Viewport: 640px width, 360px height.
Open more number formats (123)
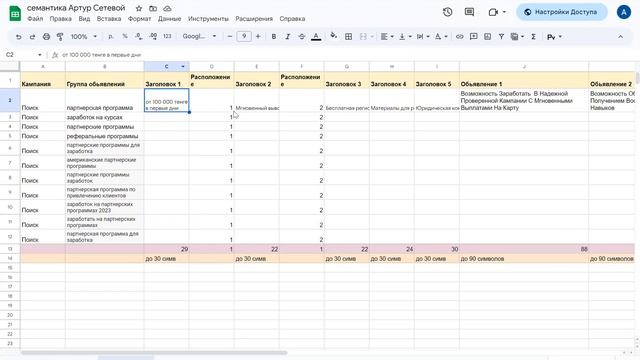(x=167, y=37)
